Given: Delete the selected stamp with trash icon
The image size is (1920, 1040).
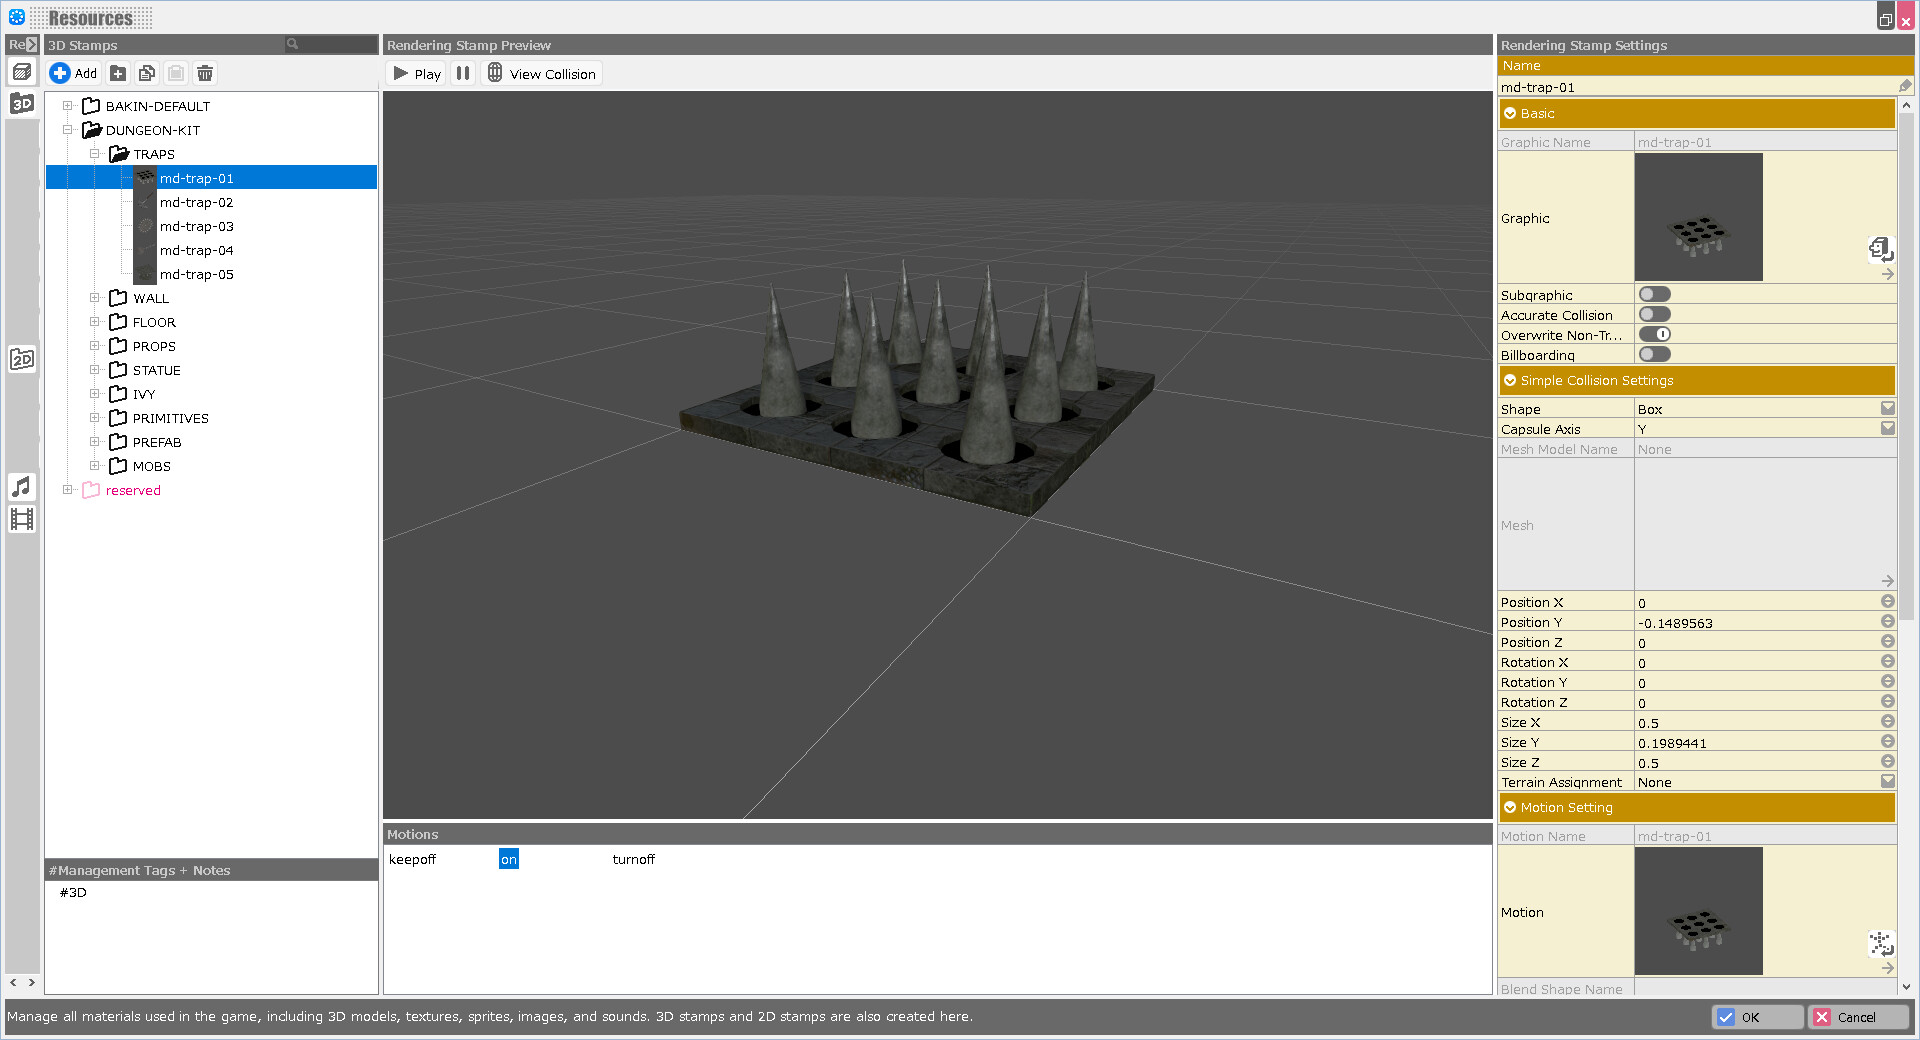Looking at the screenshot, I should 204,72.
